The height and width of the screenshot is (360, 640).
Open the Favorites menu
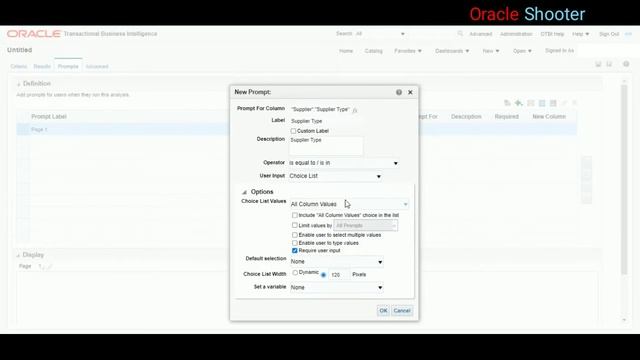click(408, 51)
